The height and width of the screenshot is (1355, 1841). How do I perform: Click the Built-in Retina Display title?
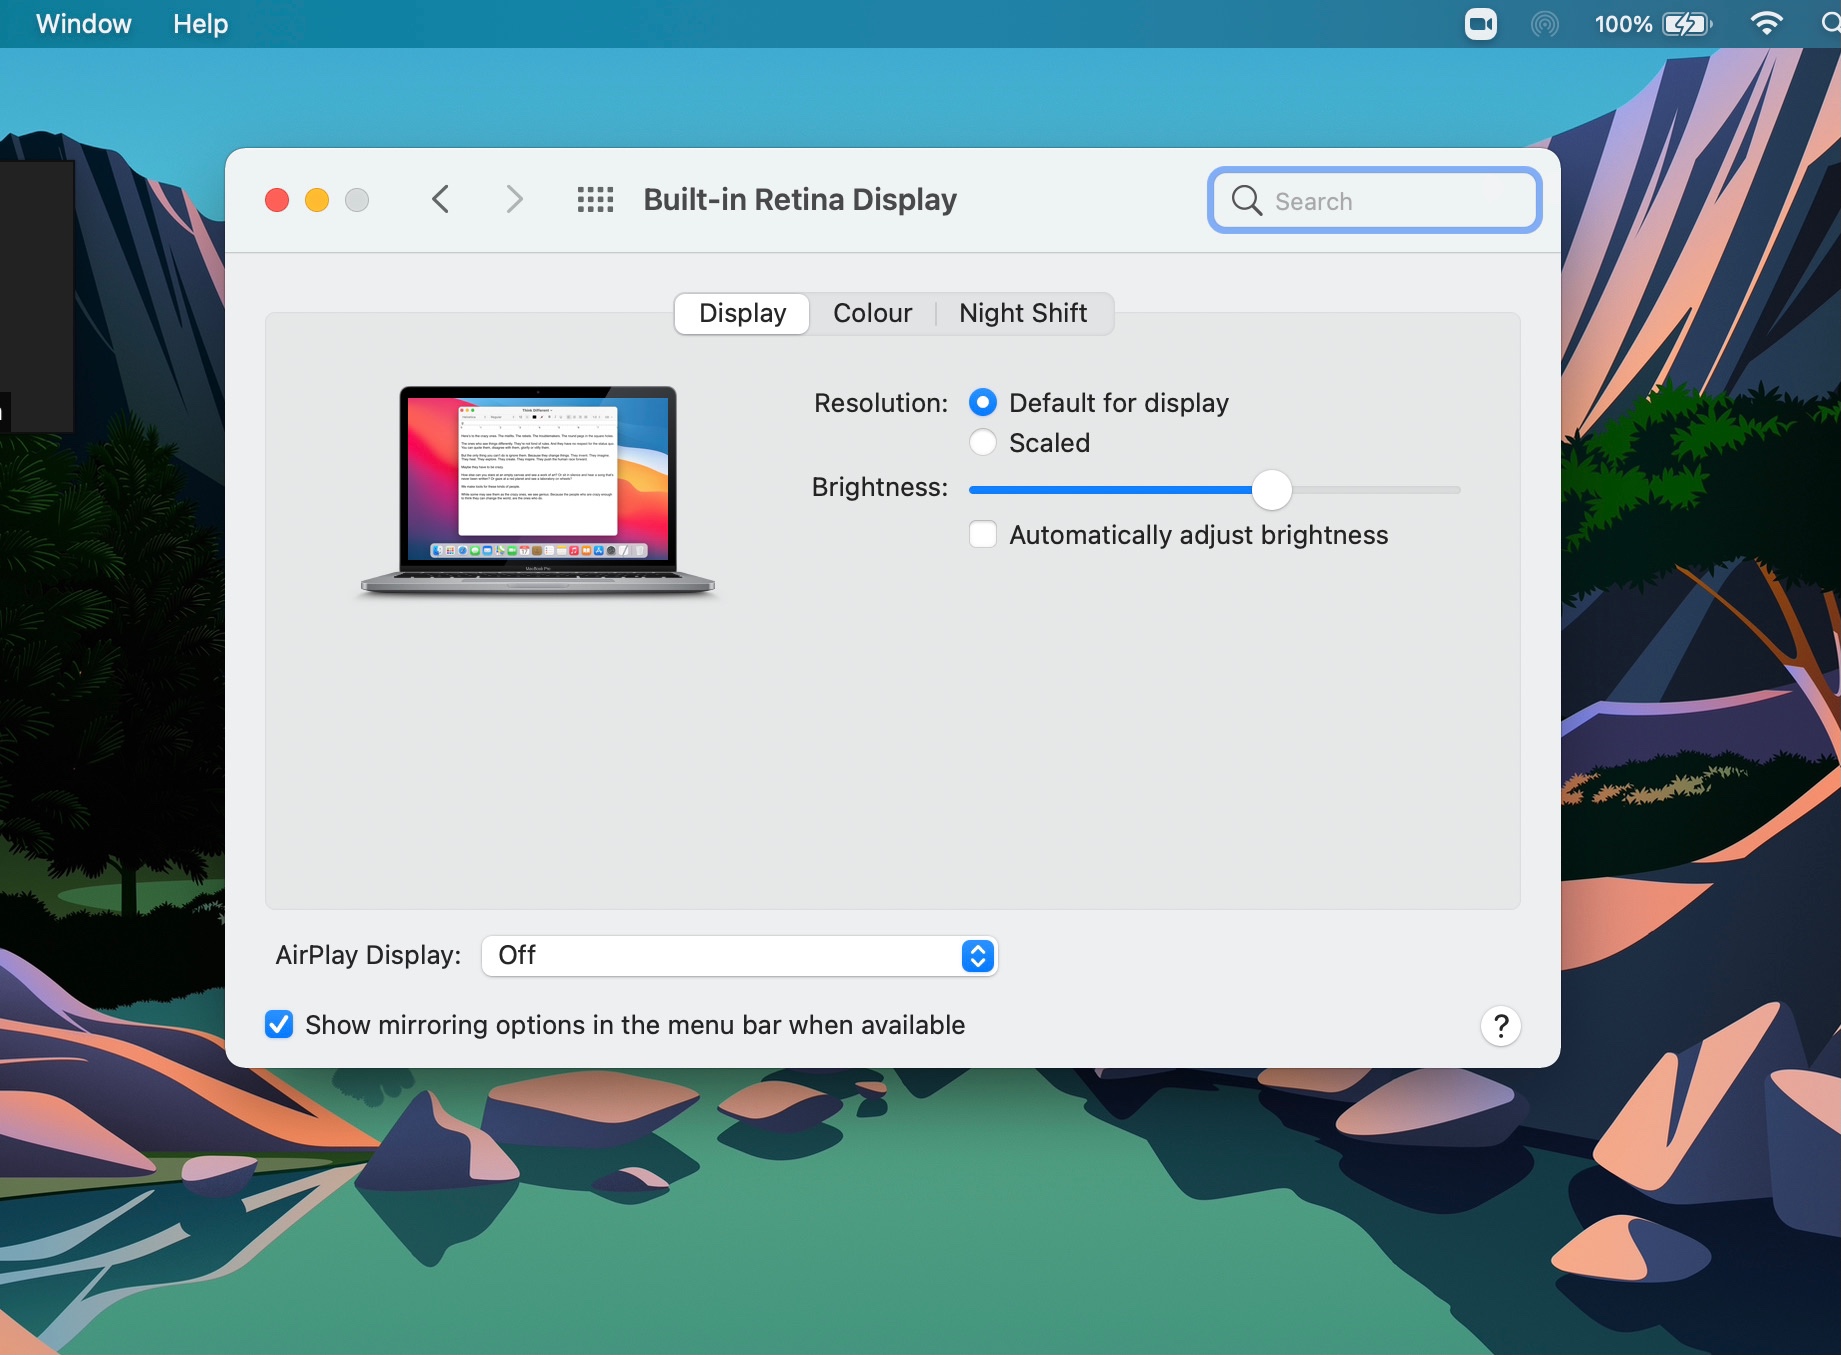[800, 200]
